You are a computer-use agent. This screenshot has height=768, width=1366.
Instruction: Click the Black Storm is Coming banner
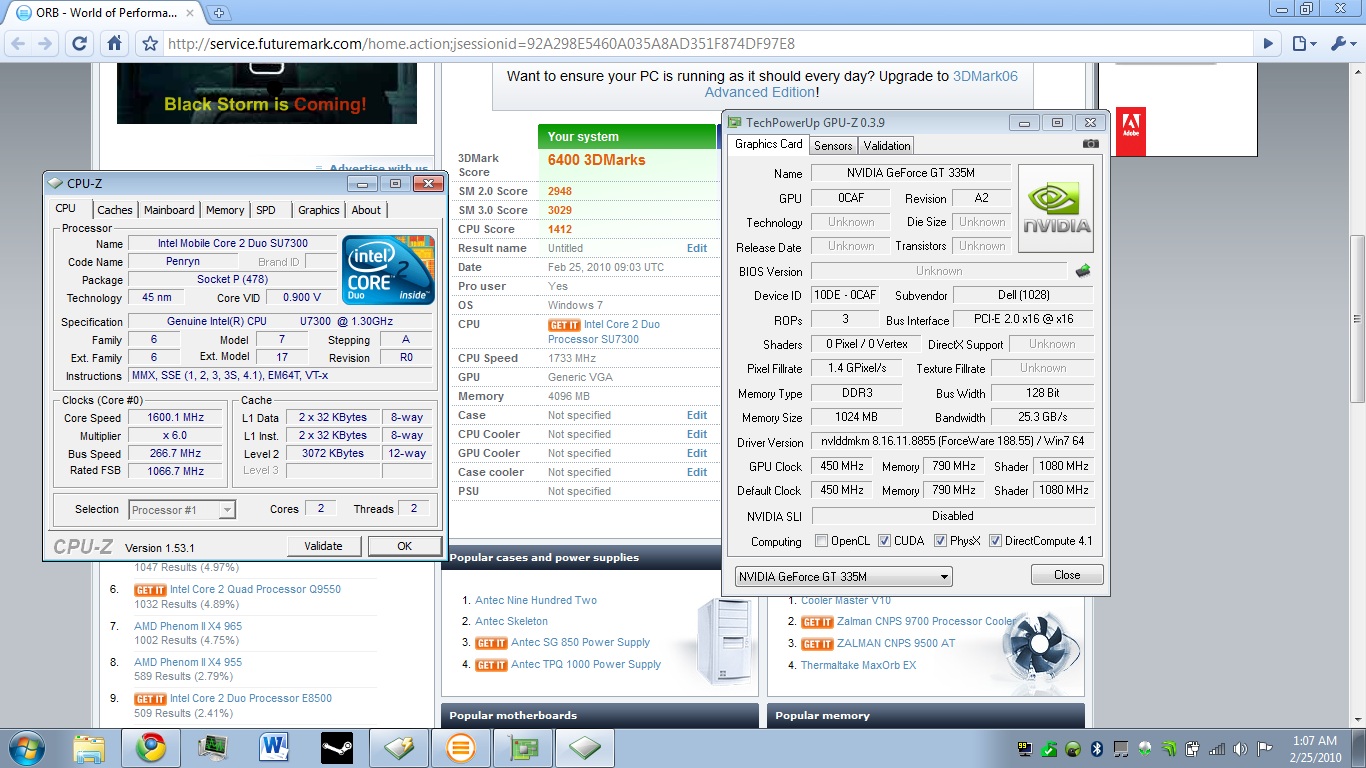point(265,95)
